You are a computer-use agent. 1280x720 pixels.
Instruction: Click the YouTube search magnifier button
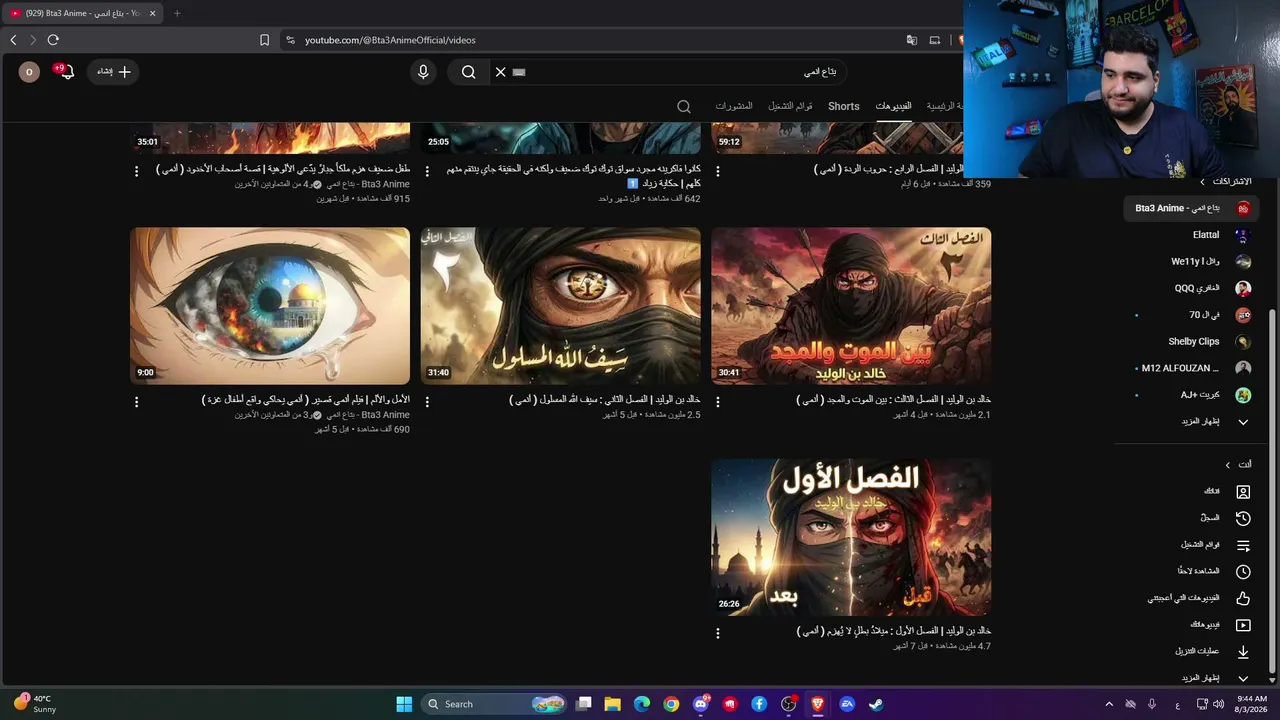(468, 72)
